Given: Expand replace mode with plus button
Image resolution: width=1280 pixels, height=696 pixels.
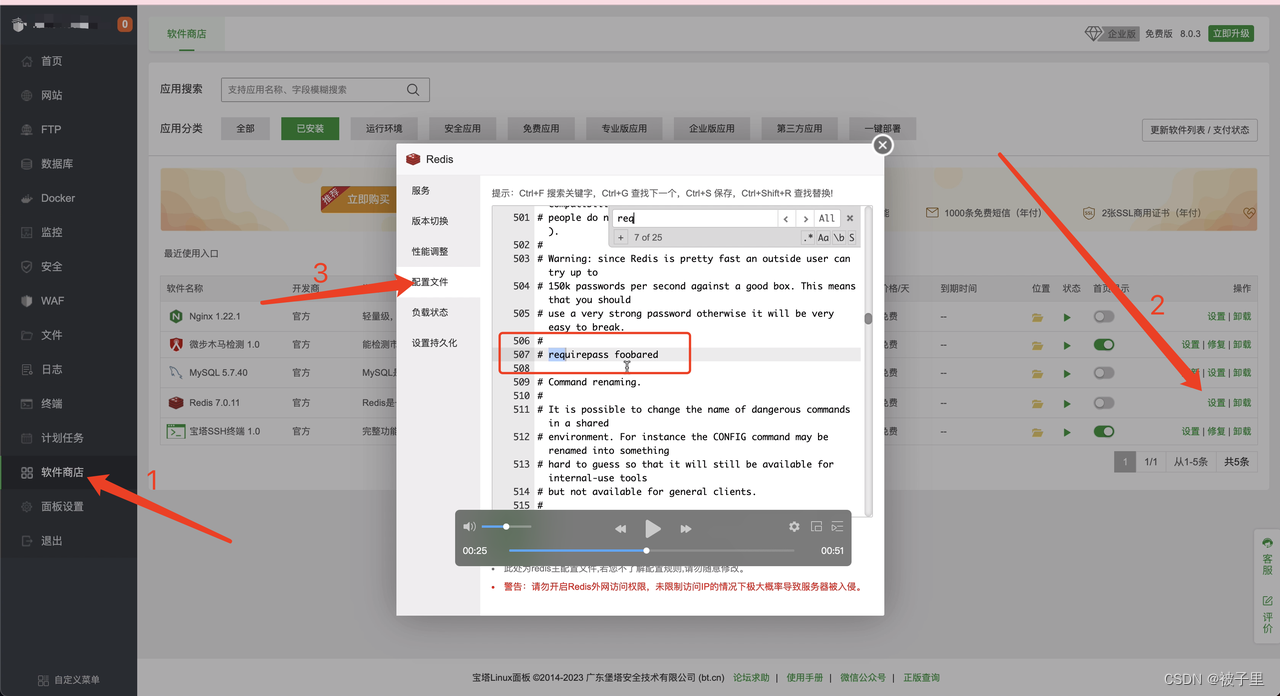Looking at the screenshot, I should [x=621, y=237].
